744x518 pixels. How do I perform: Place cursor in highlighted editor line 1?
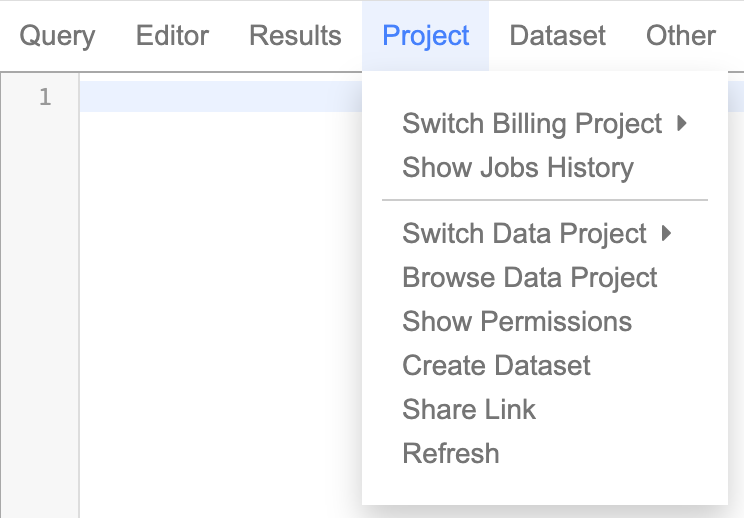pos(220,98)
